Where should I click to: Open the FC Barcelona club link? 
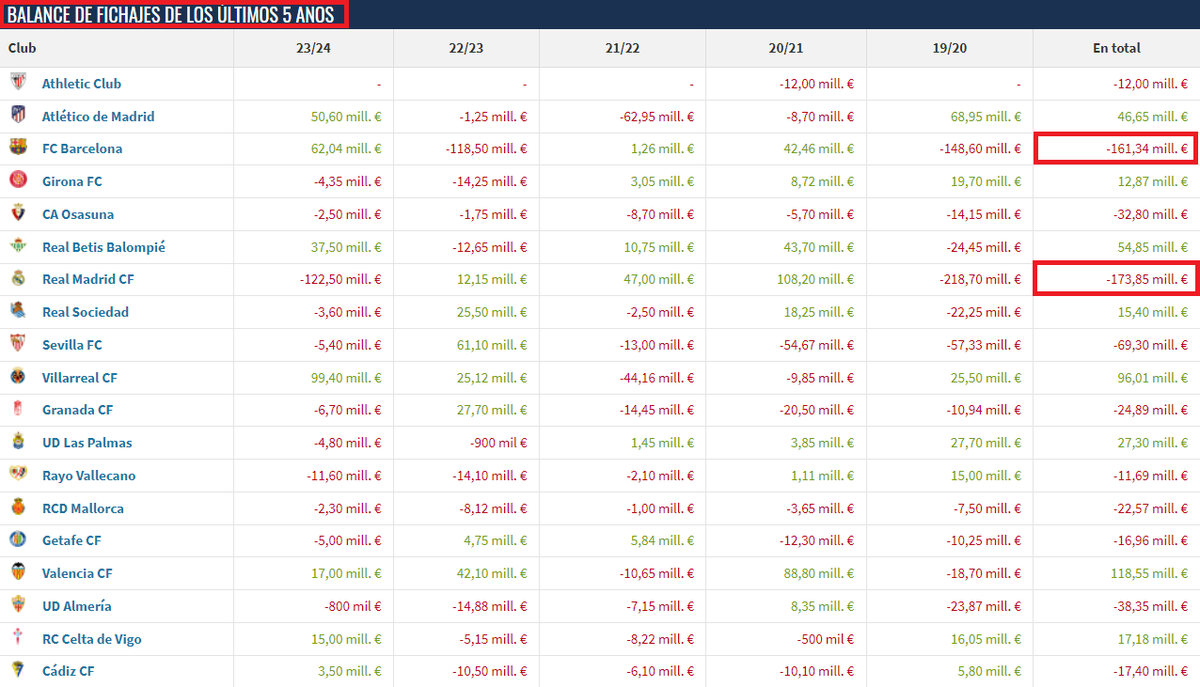(82, 149)
